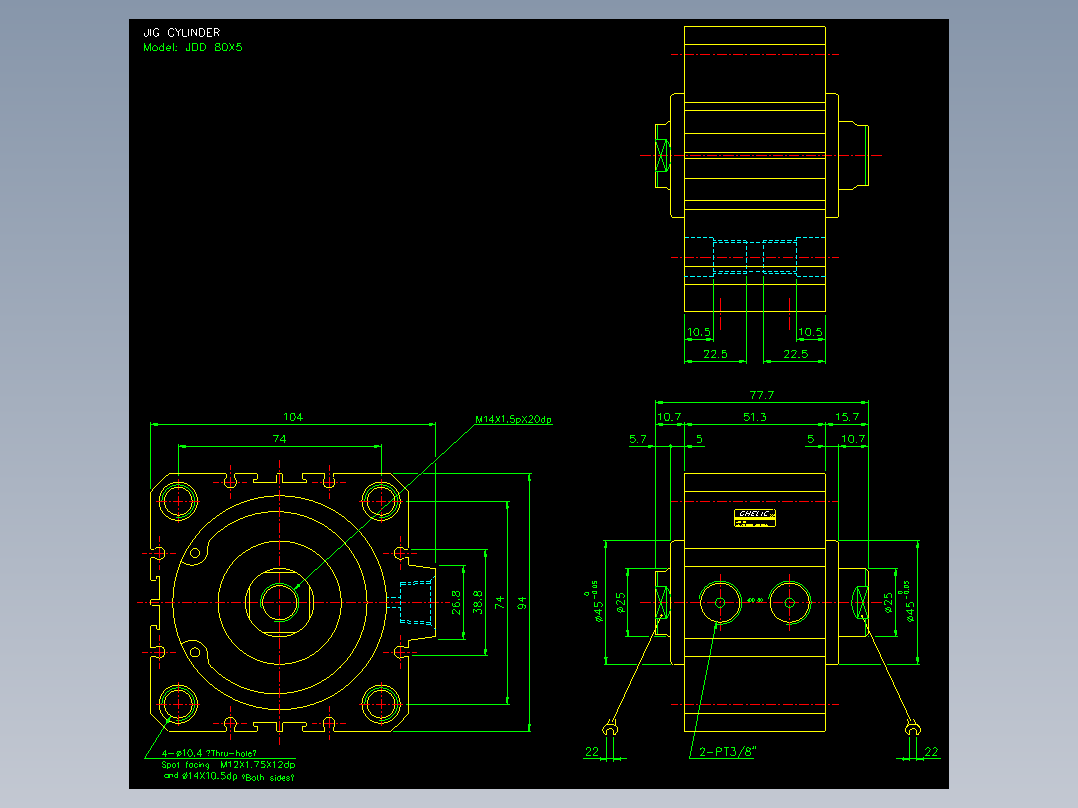Image resolution: width=1078 pixels, height=808 pixels.
Task: Select the Model: JDD 80X5 label
Action: (192, 47)
